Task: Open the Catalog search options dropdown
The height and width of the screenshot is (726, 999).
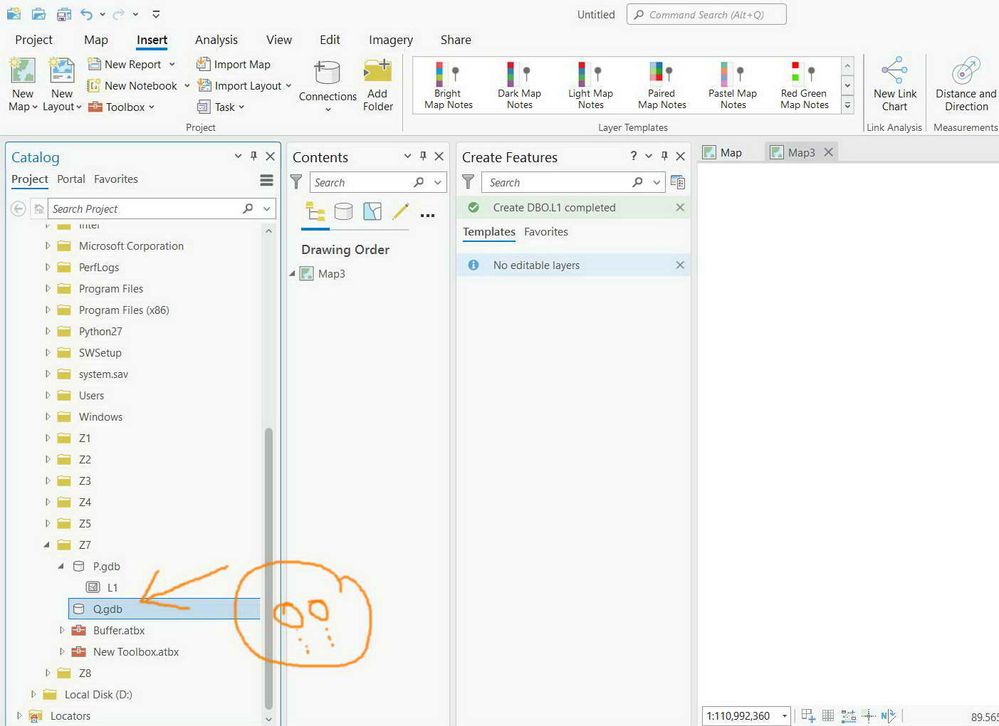Action: click(267, 208)
